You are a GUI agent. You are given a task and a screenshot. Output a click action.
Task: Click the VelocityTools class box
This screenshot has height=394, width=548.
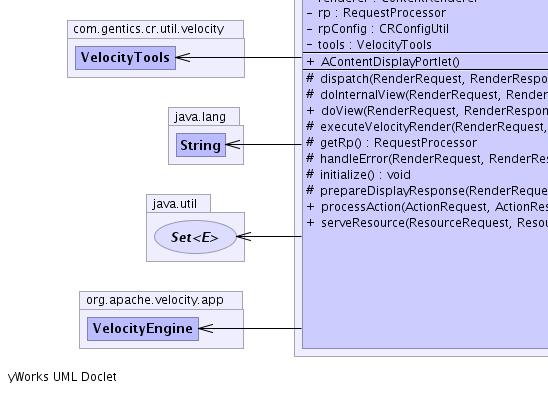pyautogui.click(x=125, y=58)
